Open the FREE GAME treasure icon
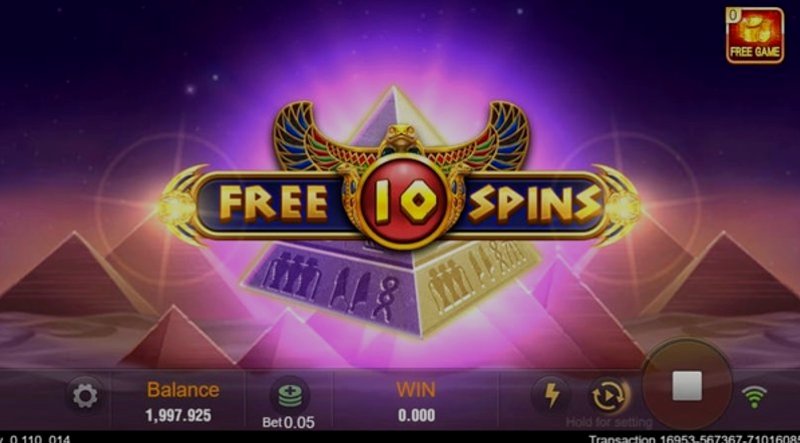Screen dimensions: 800x443 (x=755, y=36)
